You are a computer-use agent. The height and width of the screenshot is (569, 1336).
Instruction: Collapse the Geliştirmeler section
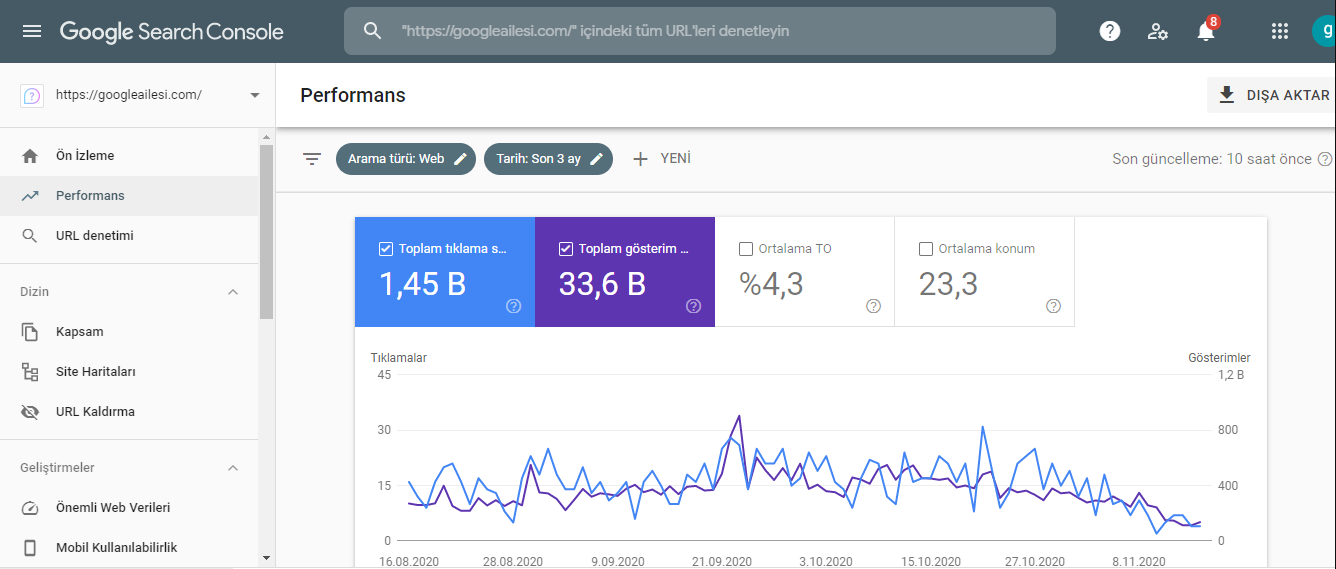click(233, 468)
